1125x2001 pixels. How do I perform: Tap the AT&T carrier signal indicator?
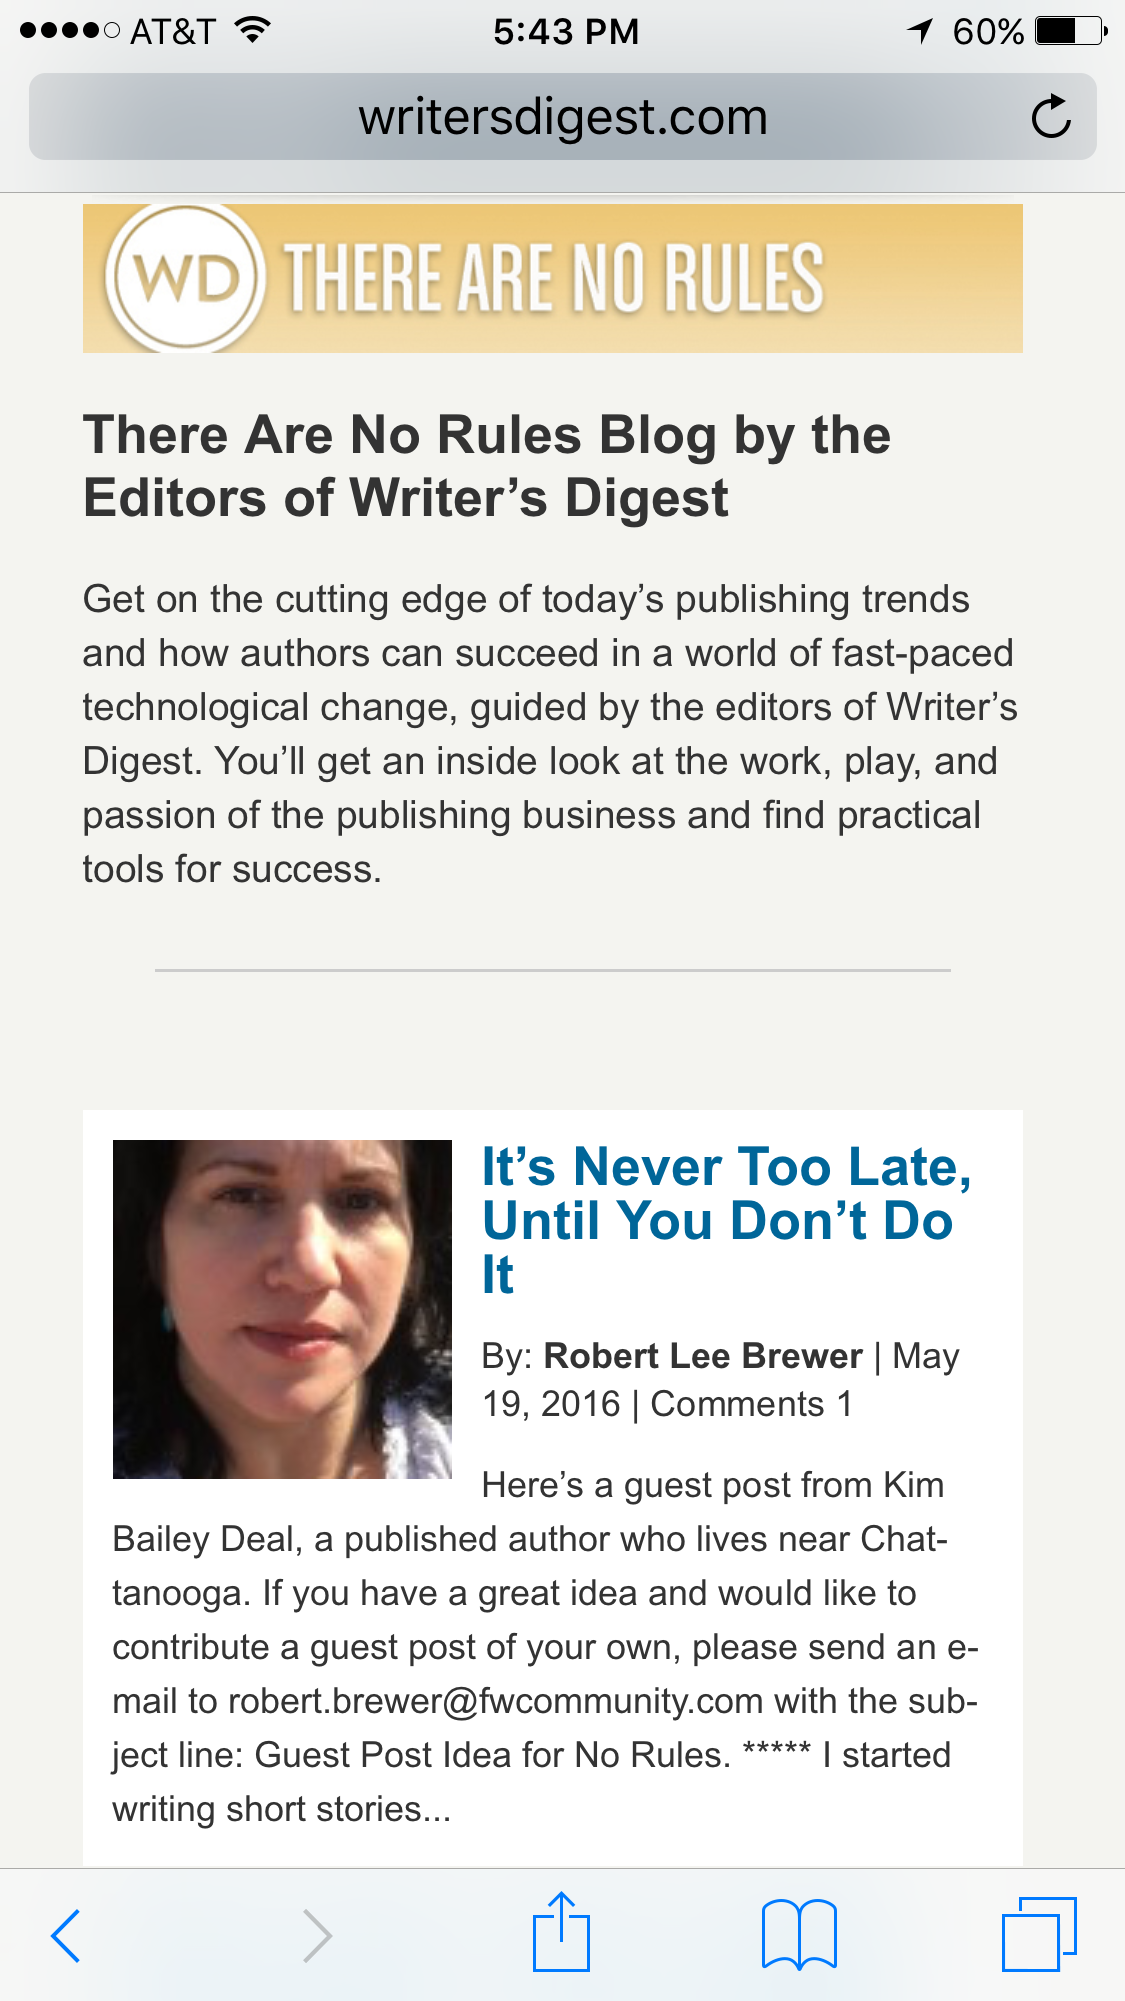pyautogui.click(x=118, y=31)
